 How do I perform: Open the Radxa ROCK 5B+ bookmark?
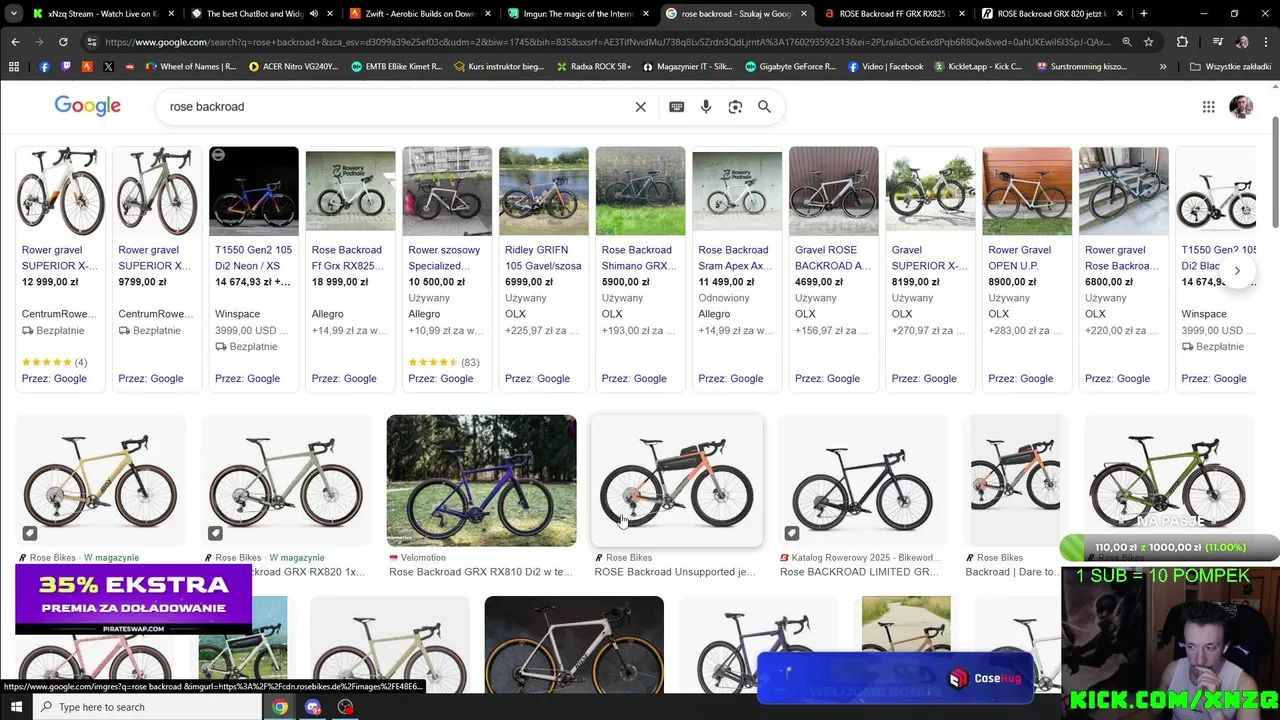[594, 66]
